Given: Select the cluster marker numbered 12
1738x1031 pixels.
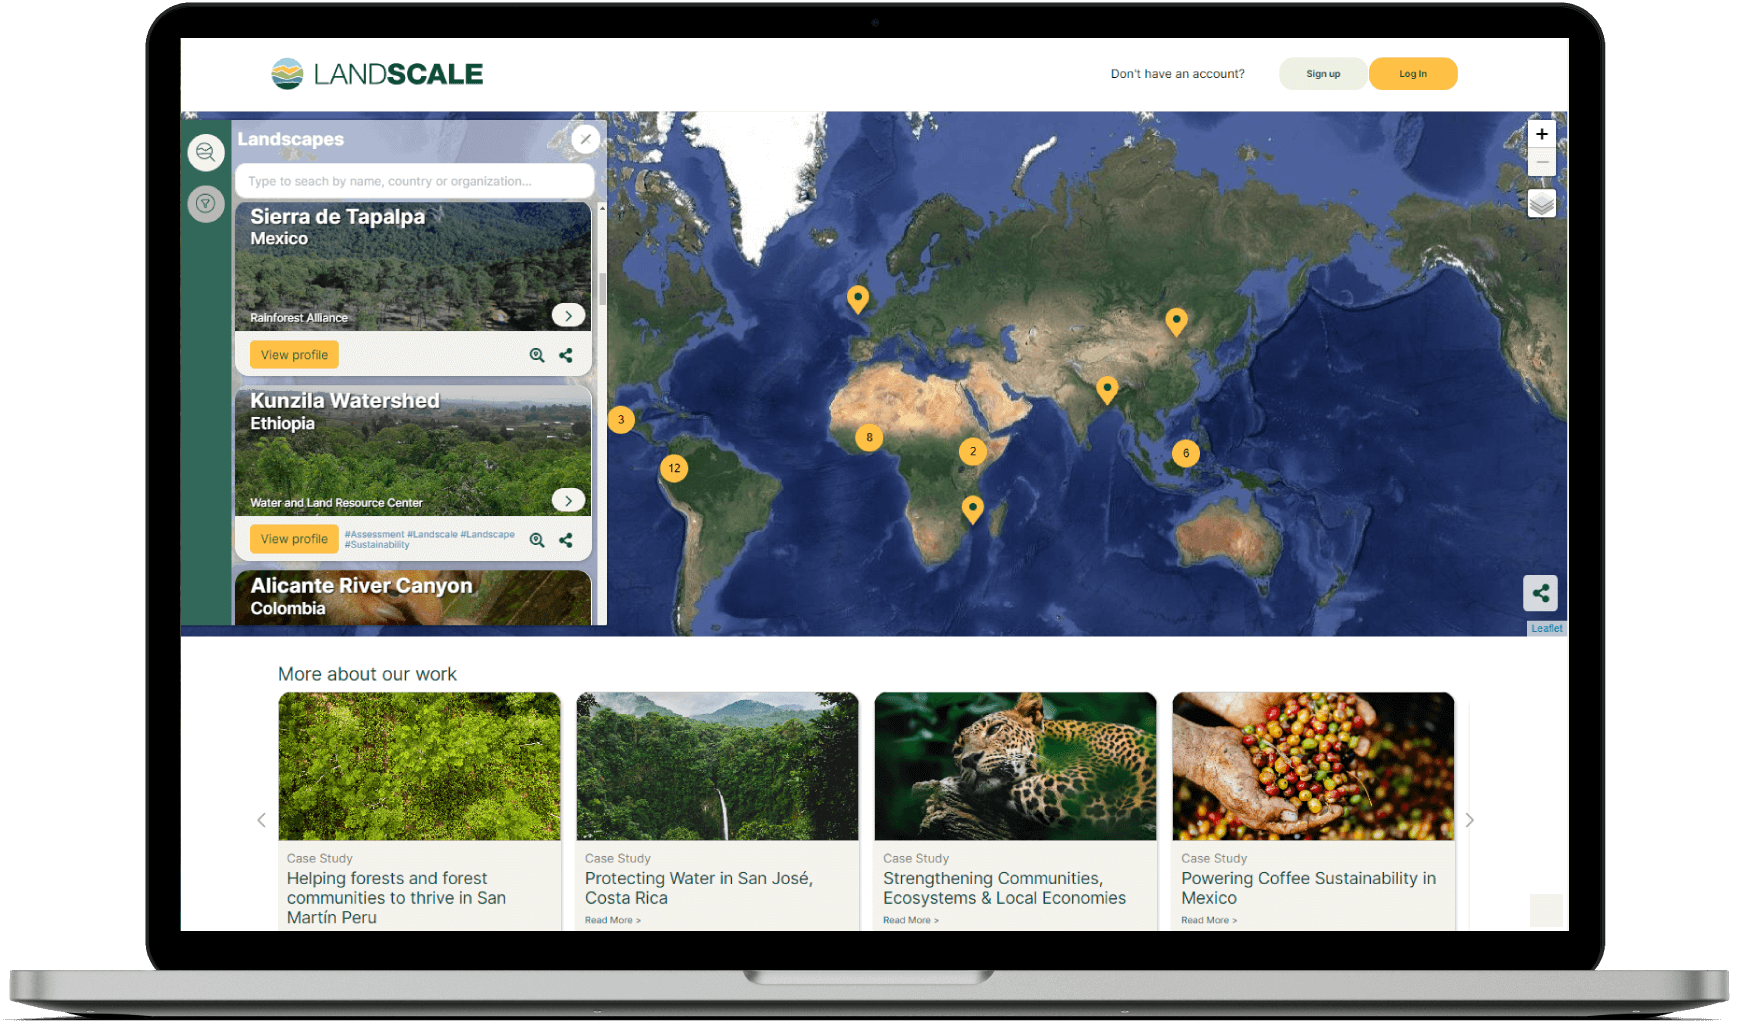Looking at the screenshot, I should point(674,468).
